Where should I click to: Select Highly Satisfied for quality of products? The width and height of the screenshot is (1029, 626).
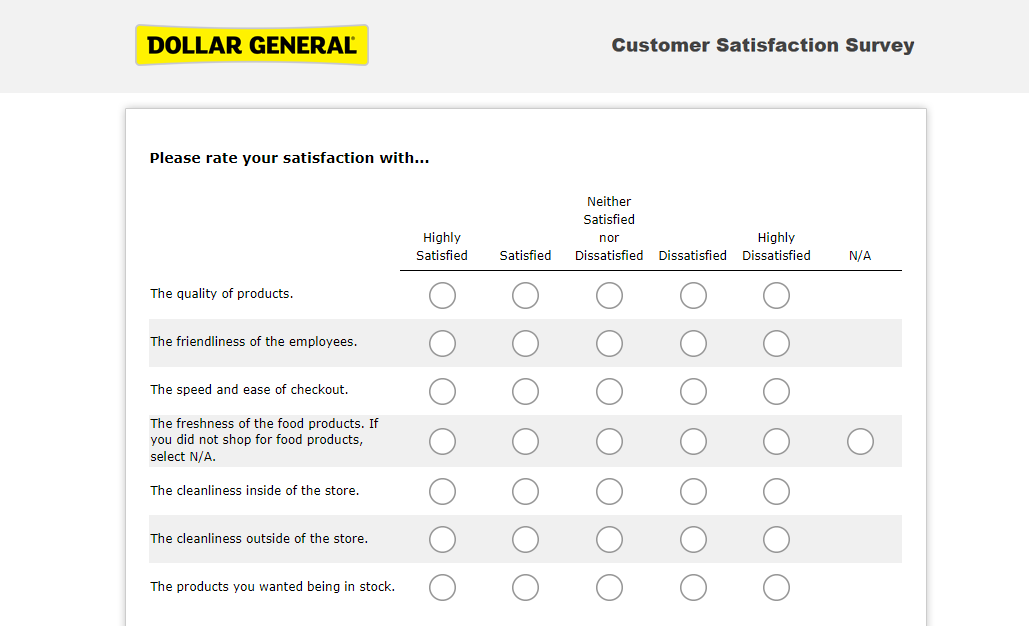[442, 295]
